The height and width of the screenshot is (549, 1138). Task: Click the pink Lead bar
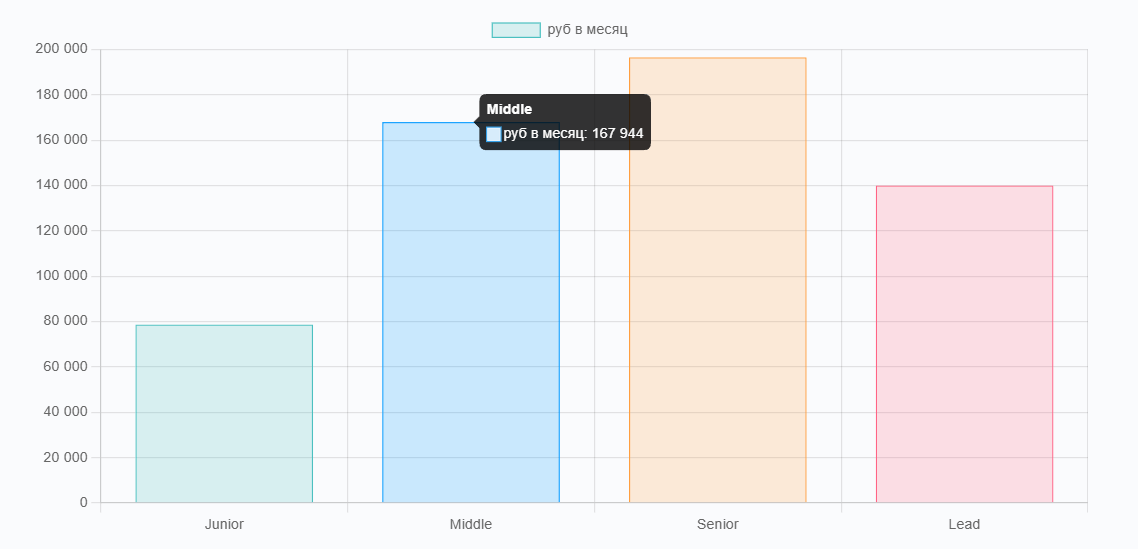(965, 344)
